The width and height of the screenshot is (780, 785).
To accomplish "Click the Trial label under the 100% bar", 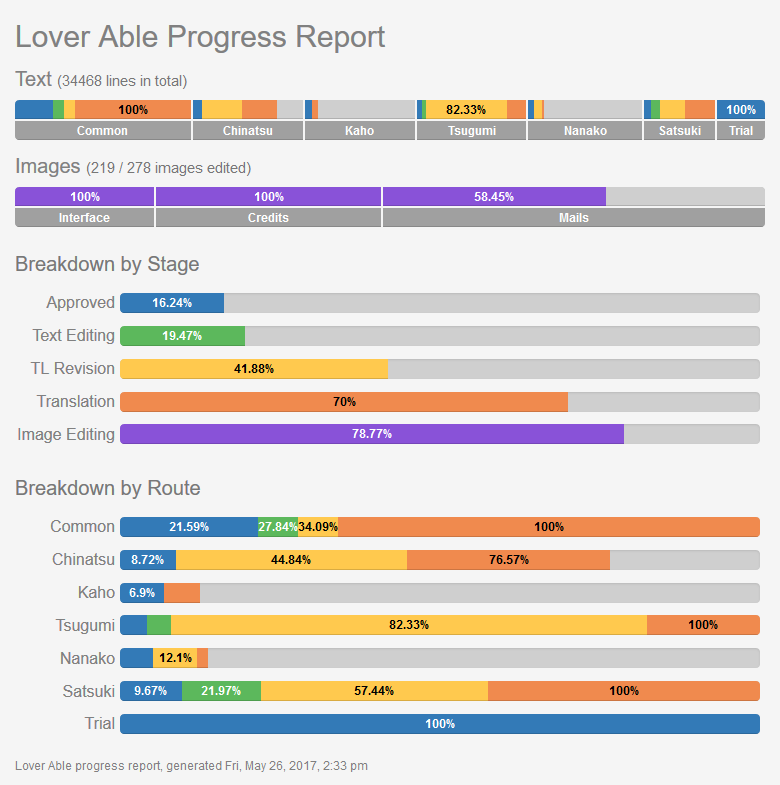I will pos(741,131).
